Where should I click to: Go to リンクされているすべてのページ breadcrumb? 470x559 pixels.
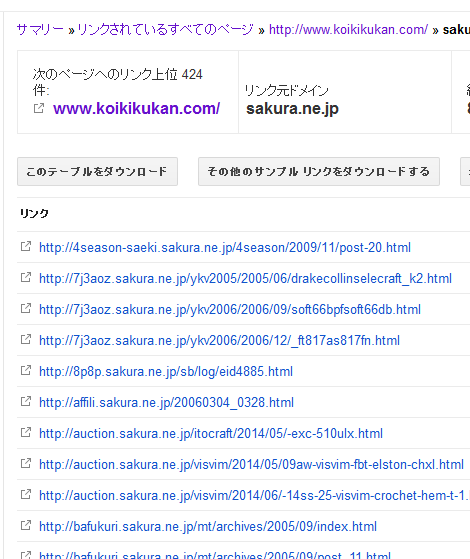point(165,30)
